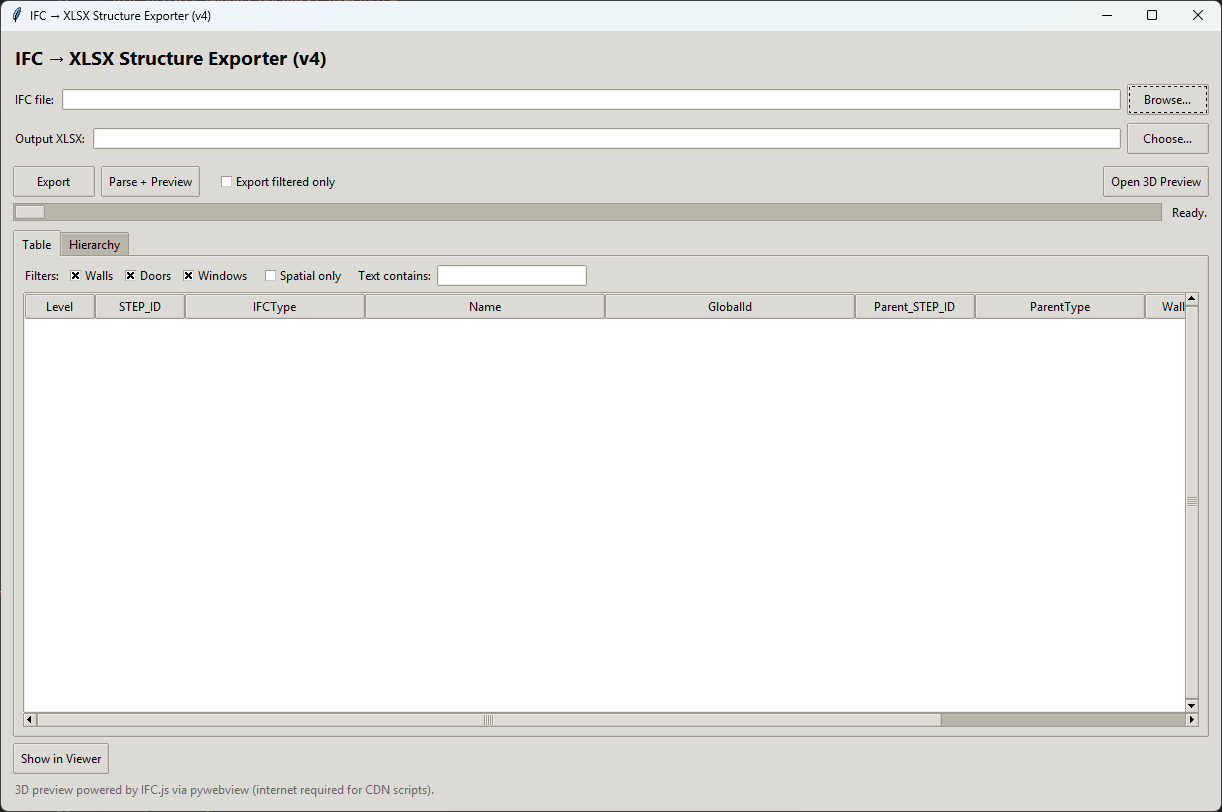Click the Browse... button for IFC file
The width and height of the screenshot is (1222, 812).
click(1167, 100)
